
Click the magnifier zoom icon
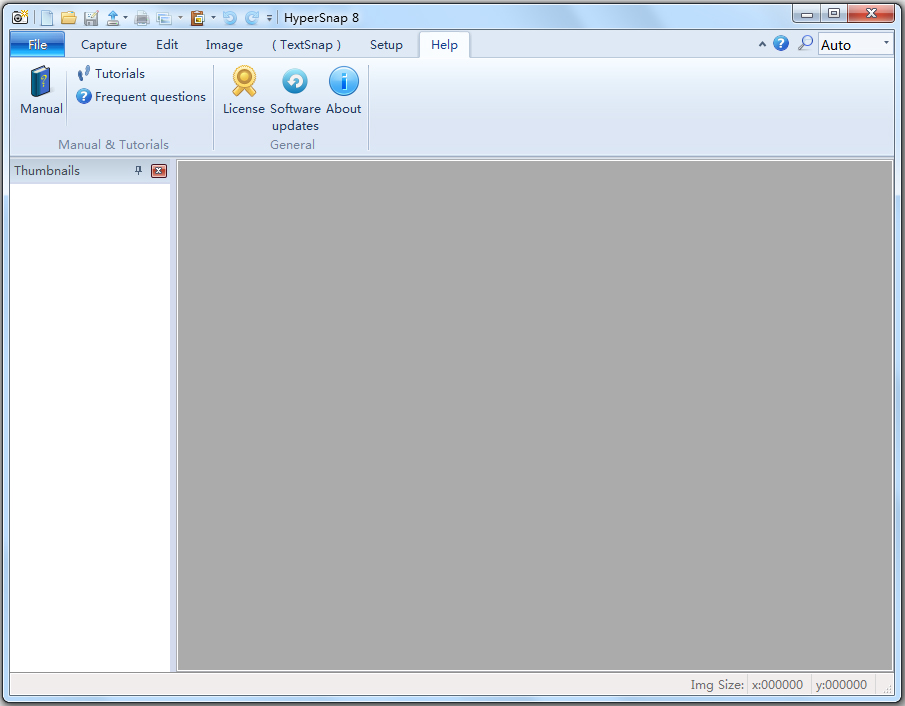pyautogui.click(x=805, y=43)
